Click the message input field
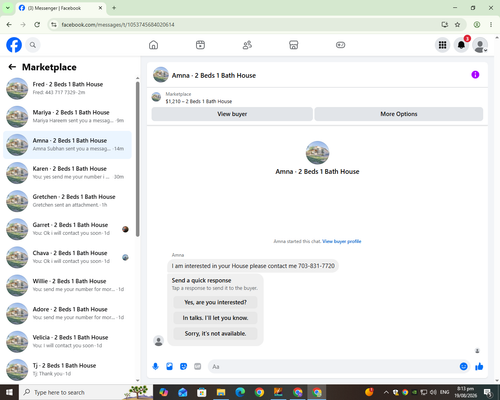 [333, 367]
